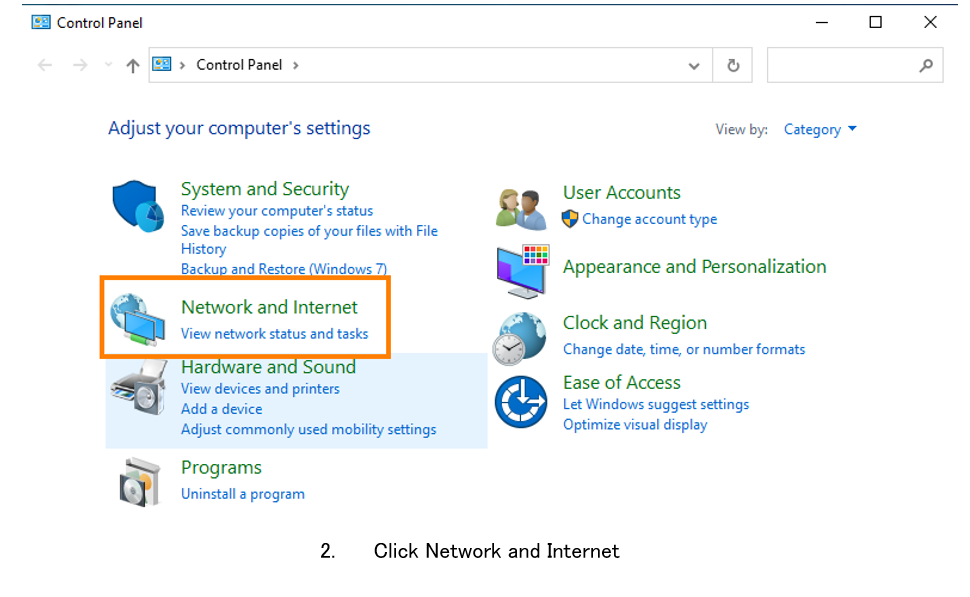
Task: Click the Control Panel search box
Action: 842,65
